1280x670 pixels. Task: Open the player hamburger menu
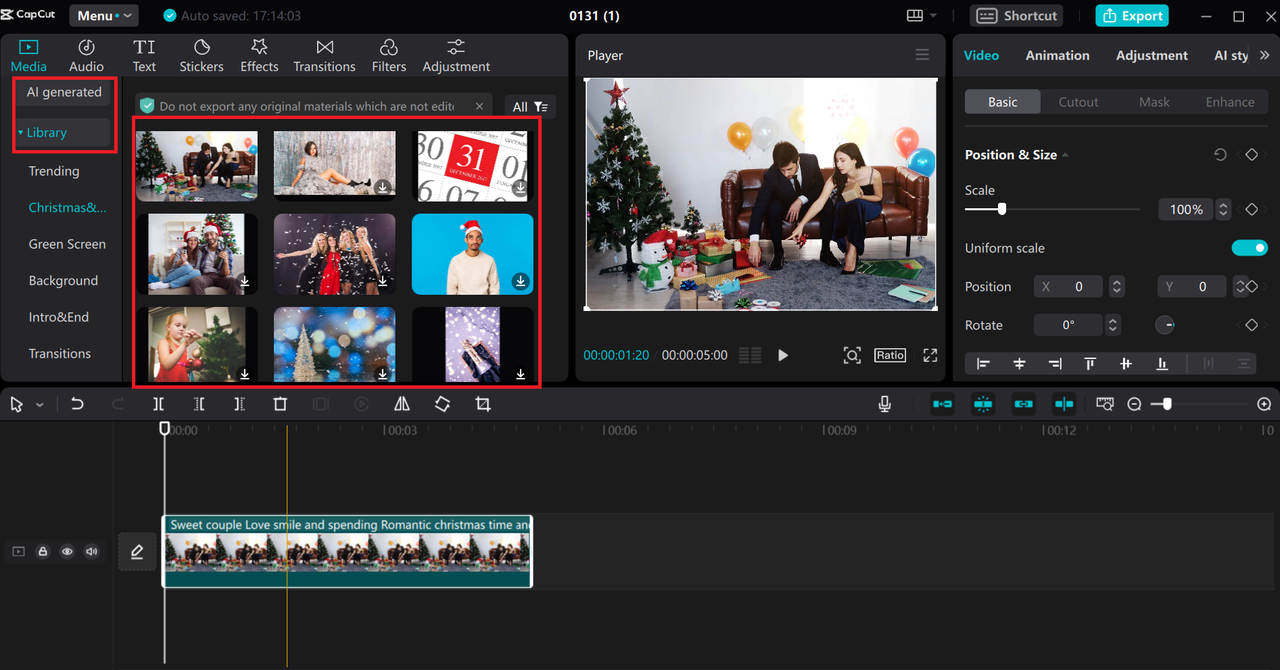pyautogui.click(x=922, y=55)
